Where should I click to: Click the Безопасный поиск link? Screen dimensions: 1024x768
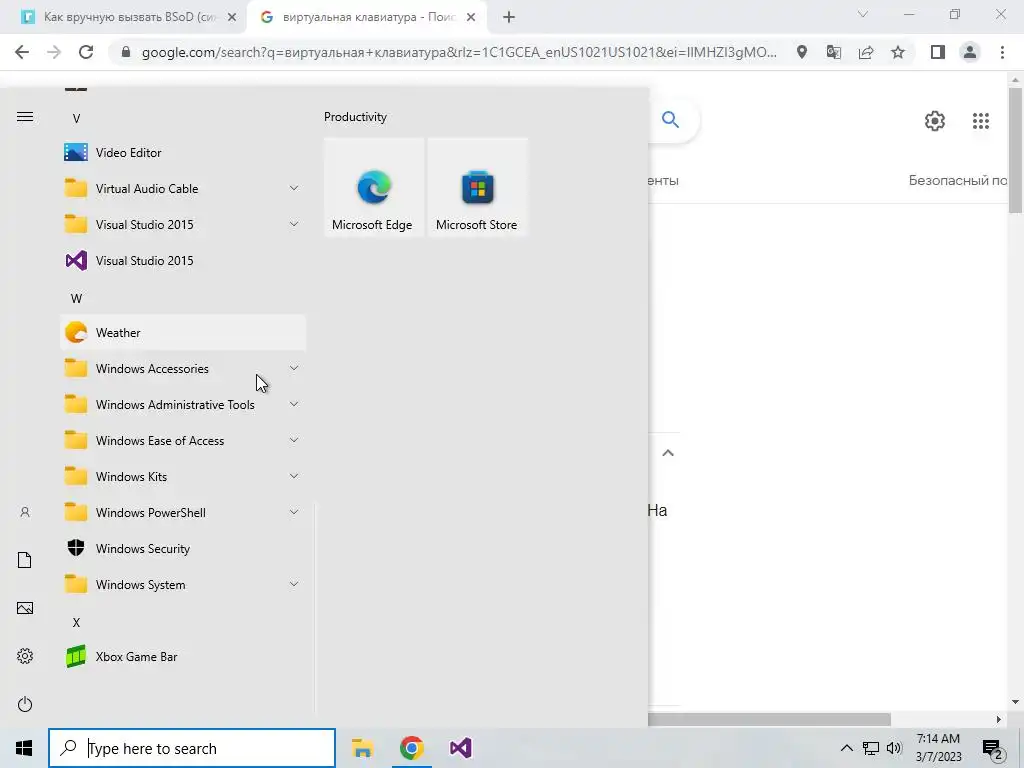coord(957,180)
